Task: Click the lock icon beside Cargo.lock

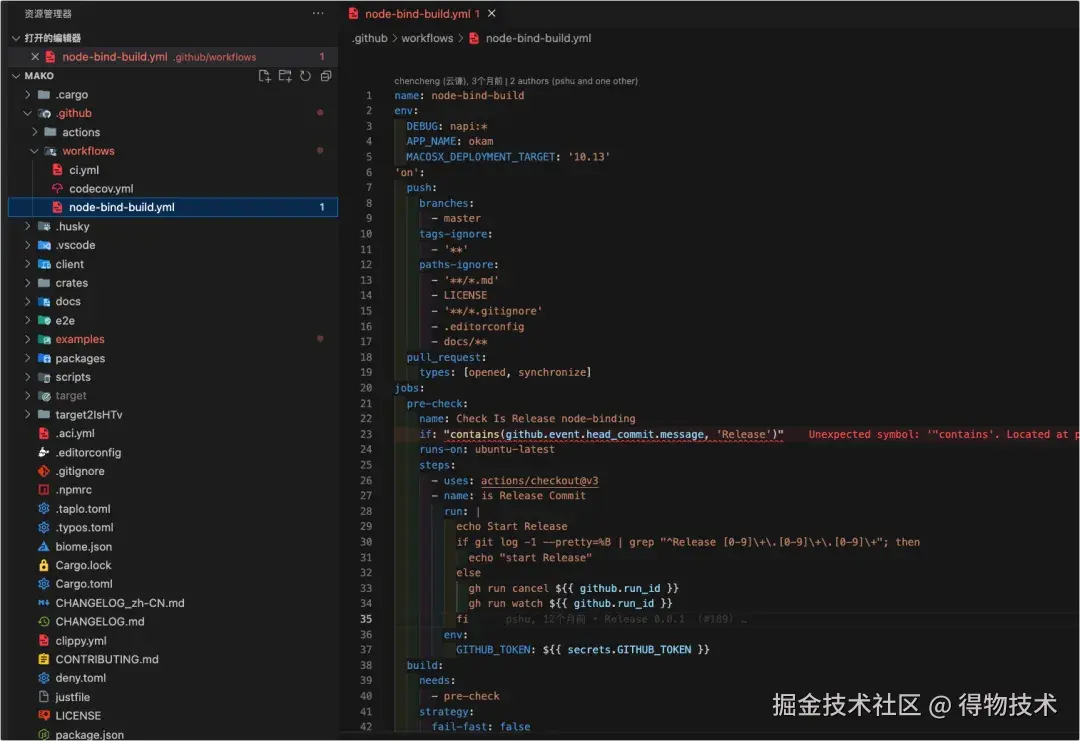Action: [x=43, y=565]
